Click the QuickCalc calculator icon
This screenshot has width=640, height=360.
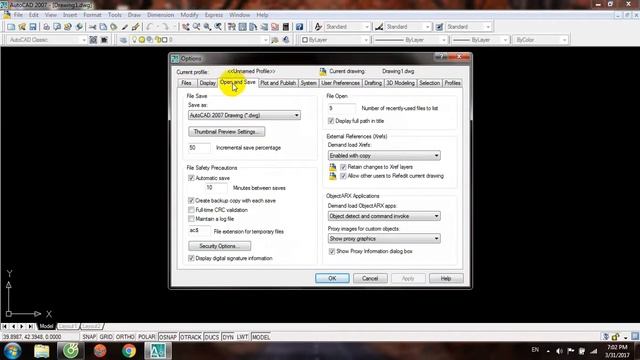[x=286, y=27]
